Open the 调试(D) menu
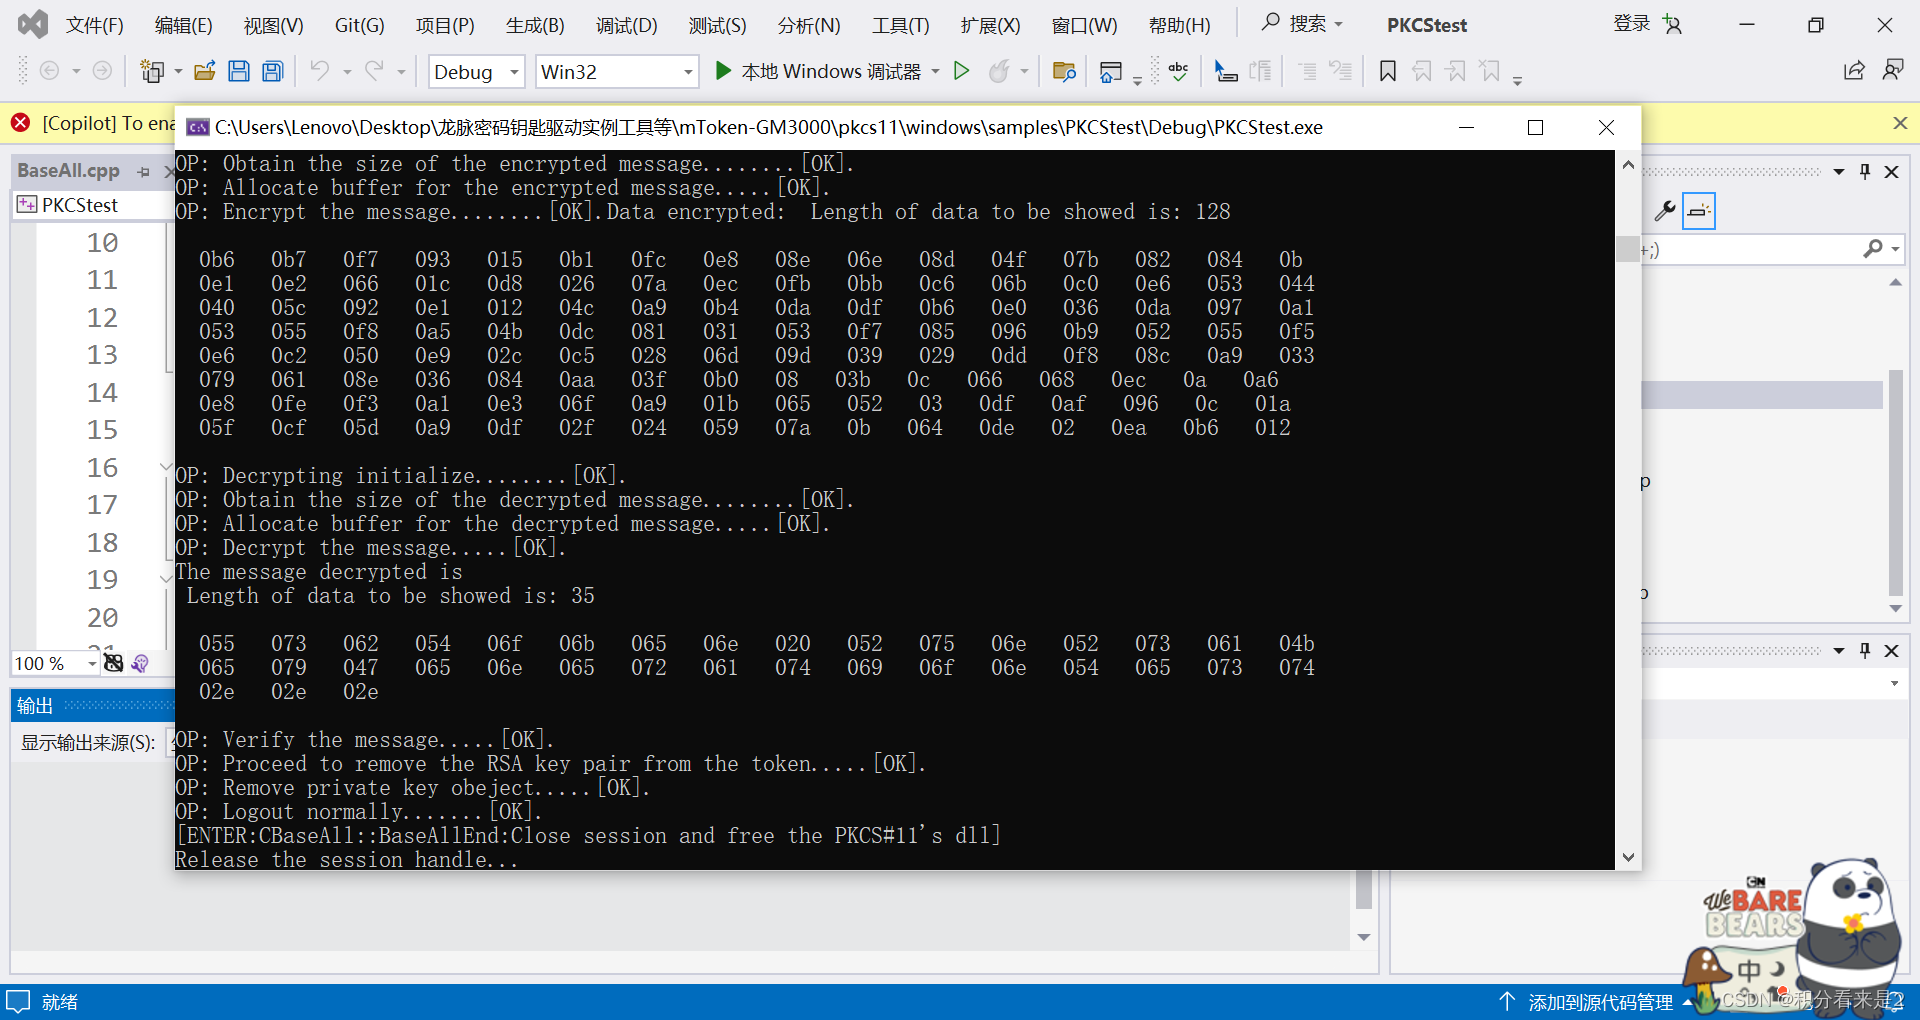The height and width of the screenshot is (1020, 1920). click(x=627, y=25)
